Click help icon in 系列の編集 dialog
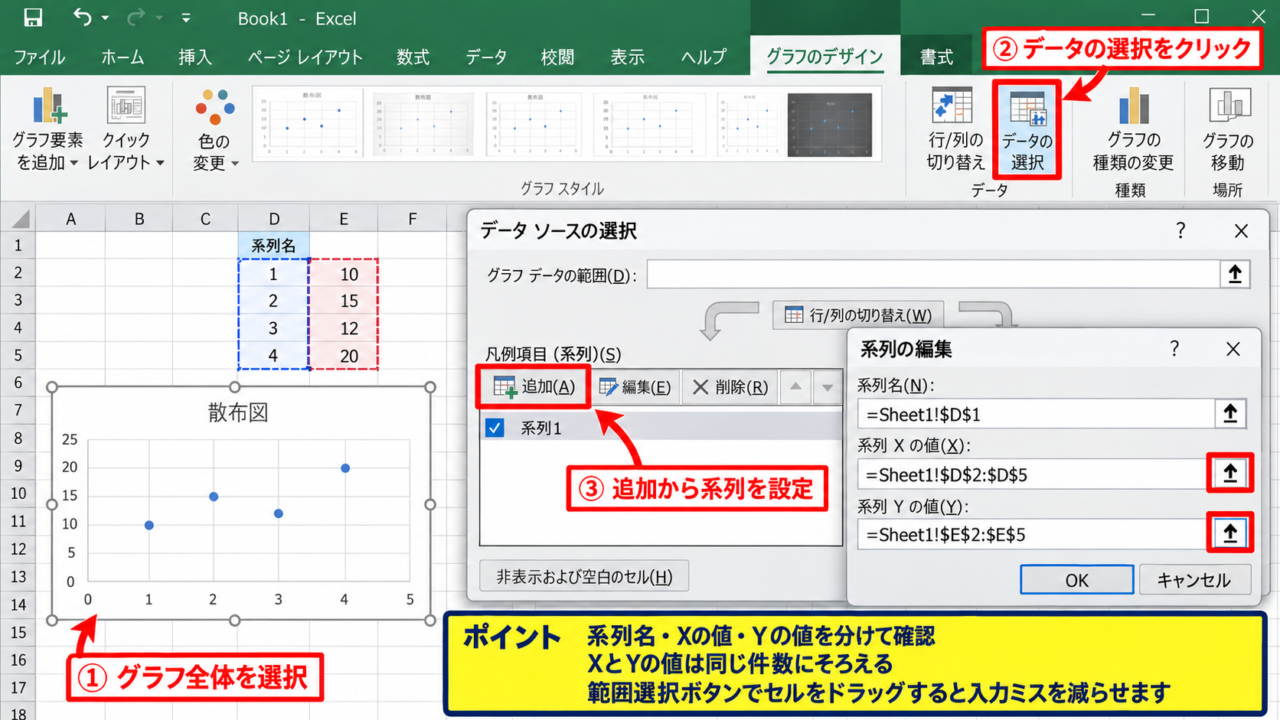1280x720 pixels. tap(1176, 348)
